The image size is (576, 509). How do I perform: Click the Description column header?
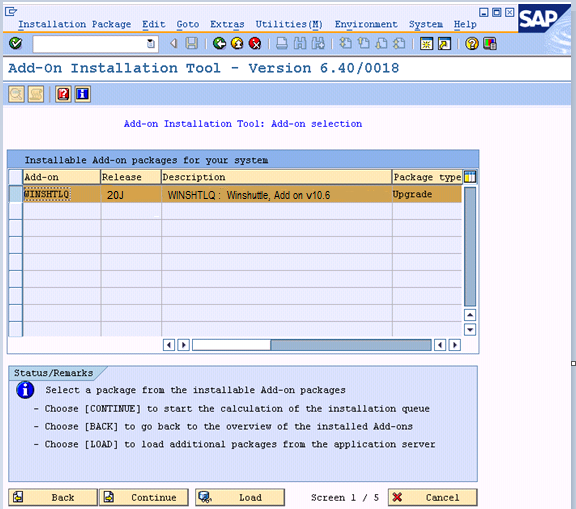pyautogui.click(x=277, y=177)
